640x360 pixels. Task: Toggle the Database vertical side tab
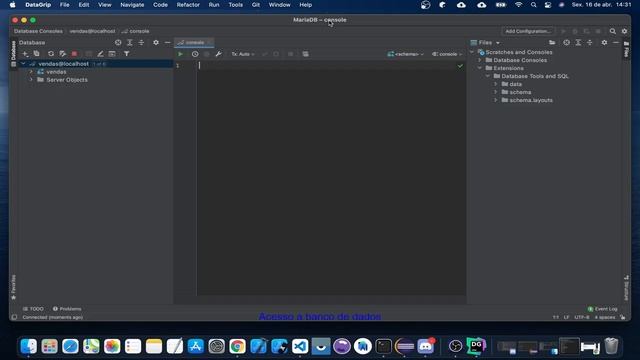point(13,53)
